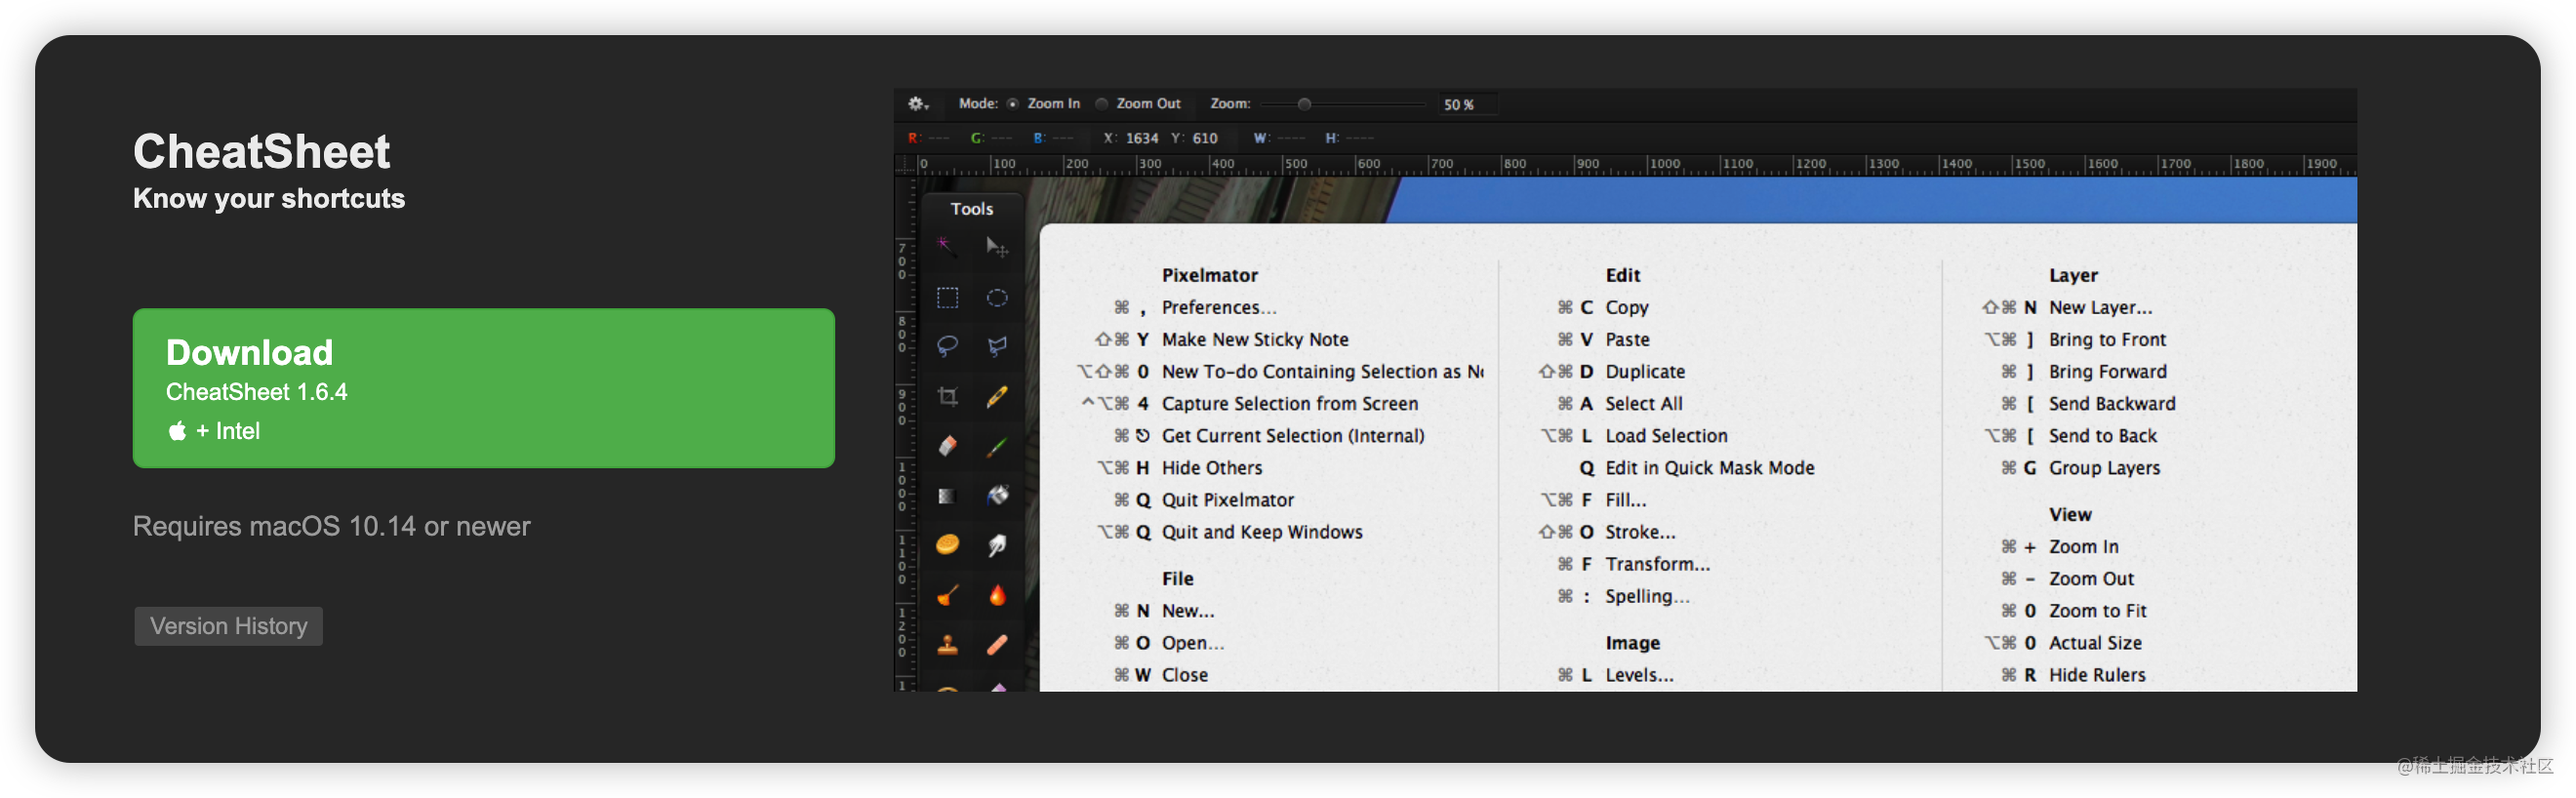
Task: Click Open… under File
Action: coord(1192,642)
